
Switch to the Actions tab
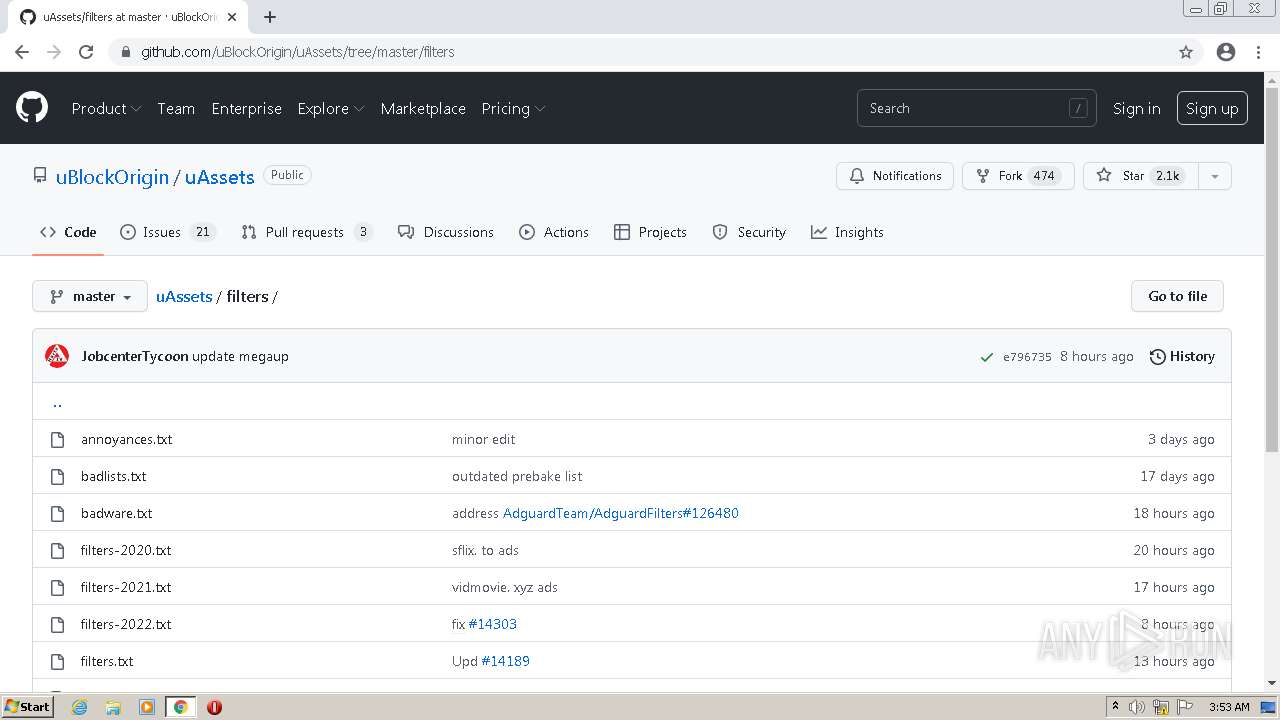pyautogui.click(x=554, y=232)
